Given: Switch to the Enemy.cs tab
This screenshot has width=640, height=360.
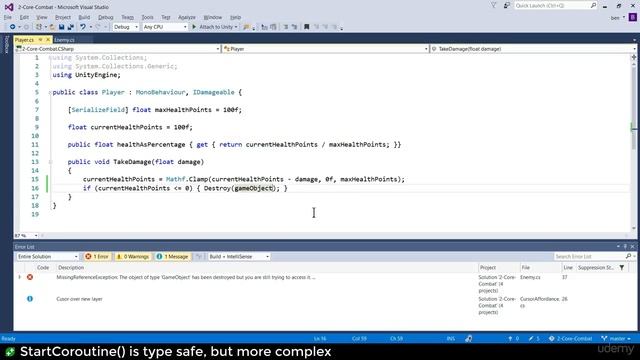Looking at the screenshot, I should click(64, 40).
